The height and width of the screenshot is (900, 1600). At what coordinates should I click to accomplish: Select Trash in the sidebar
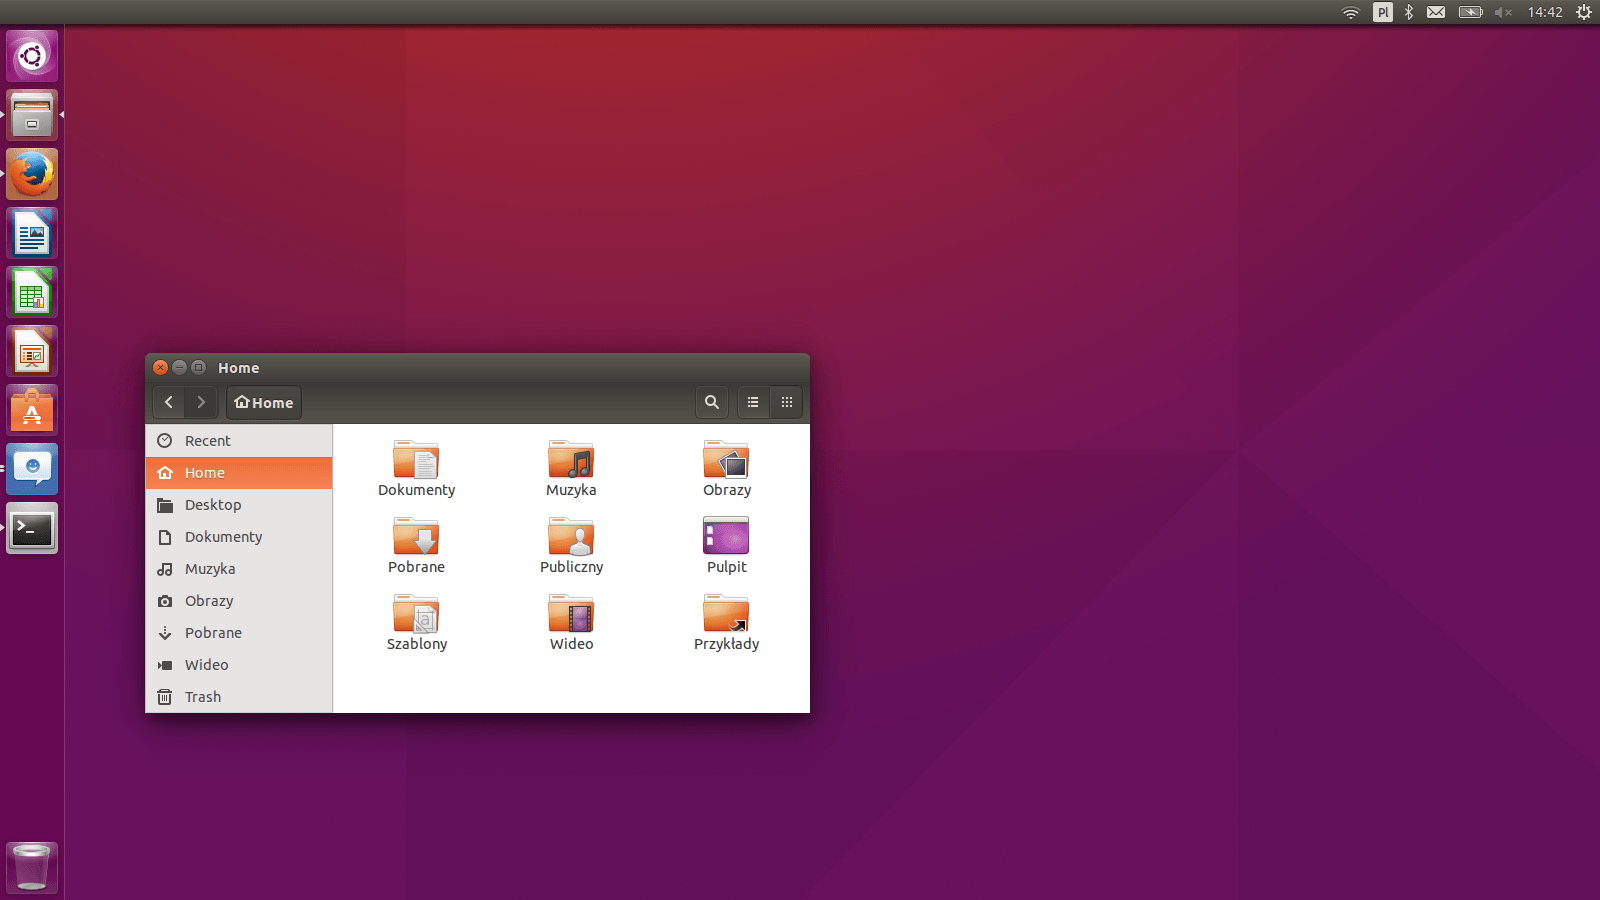click(239, 697)
